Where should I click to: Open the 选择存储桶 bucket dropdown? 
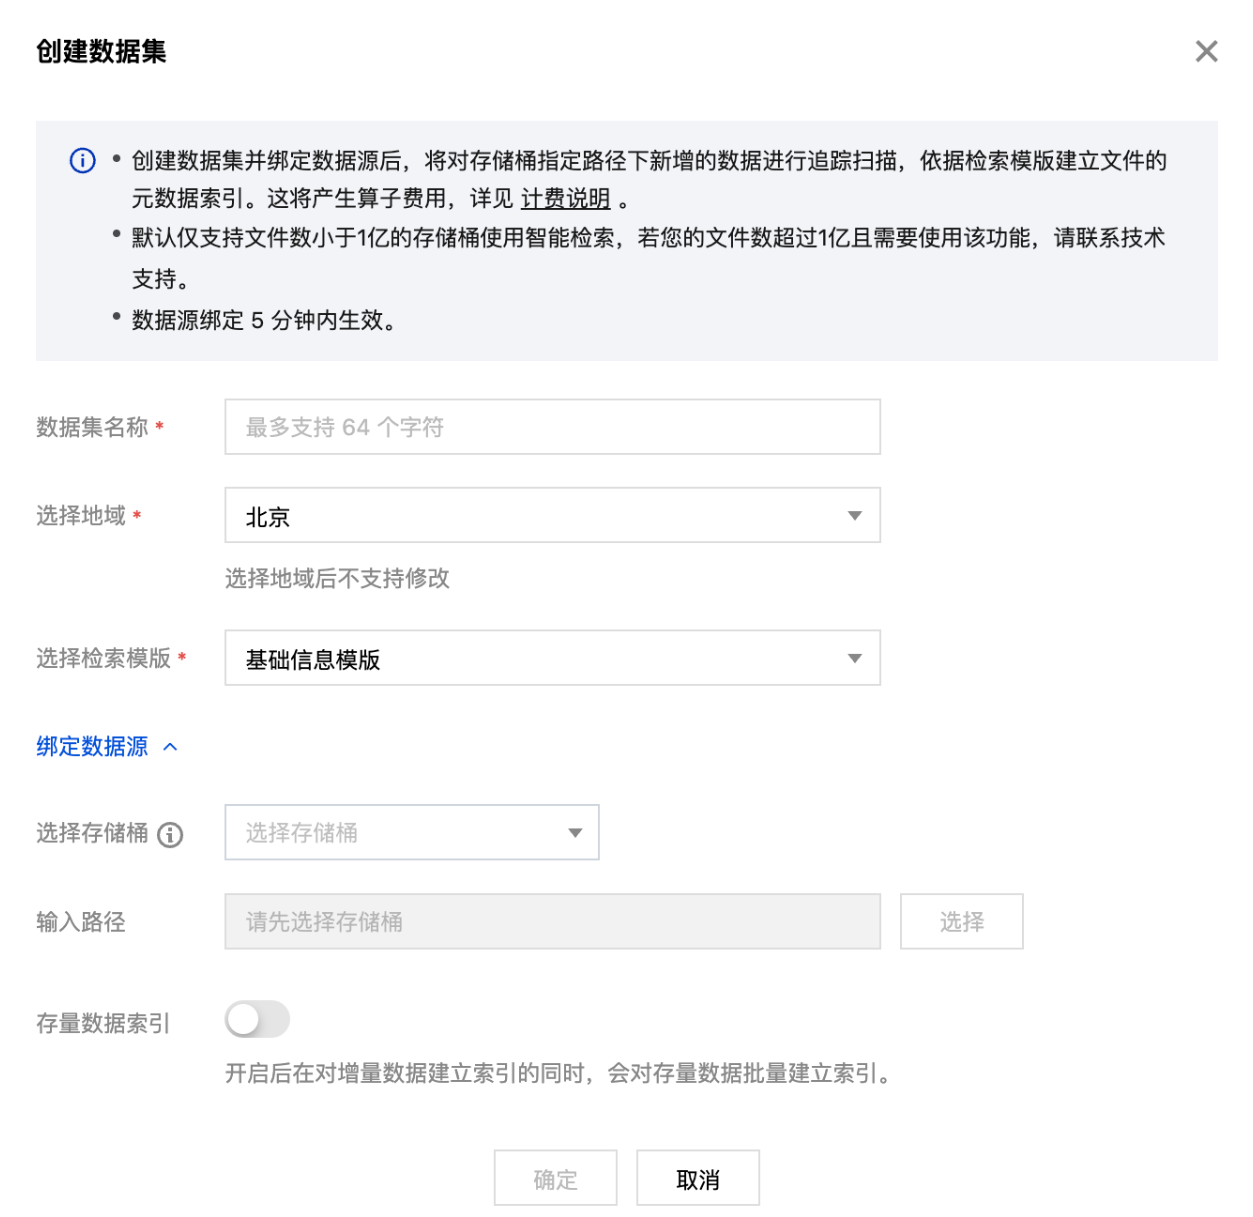411,832
